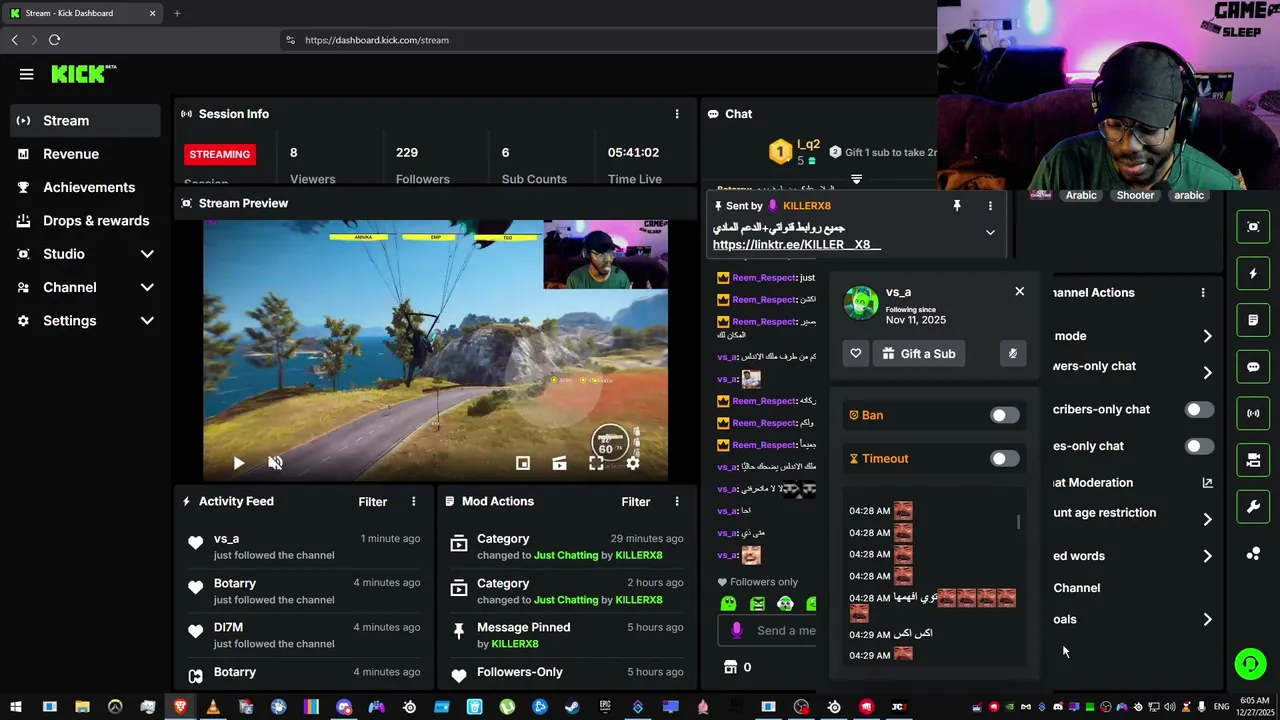1280x720 pixels.
Task: Enable emotes-only chat toggle
Action: click(x=1199, y=446)
